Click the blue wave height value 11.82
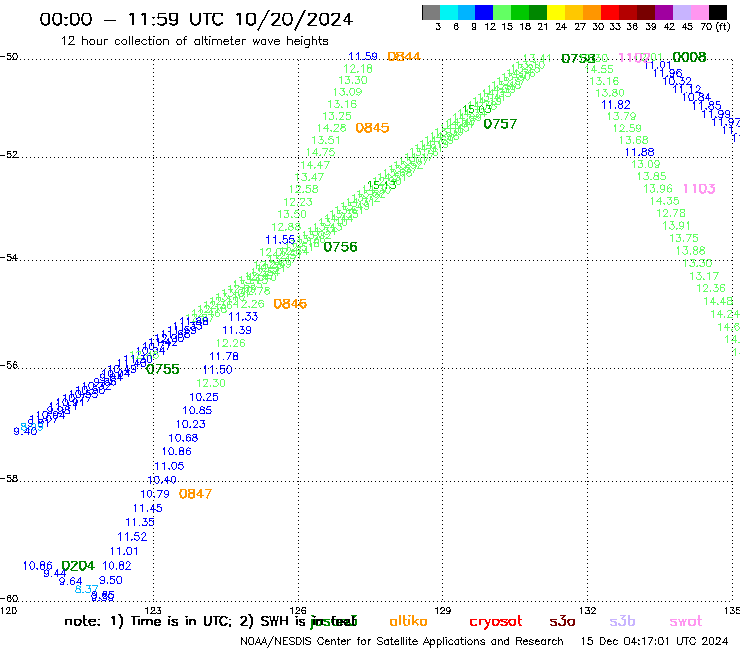 click(x=616, y=105)
